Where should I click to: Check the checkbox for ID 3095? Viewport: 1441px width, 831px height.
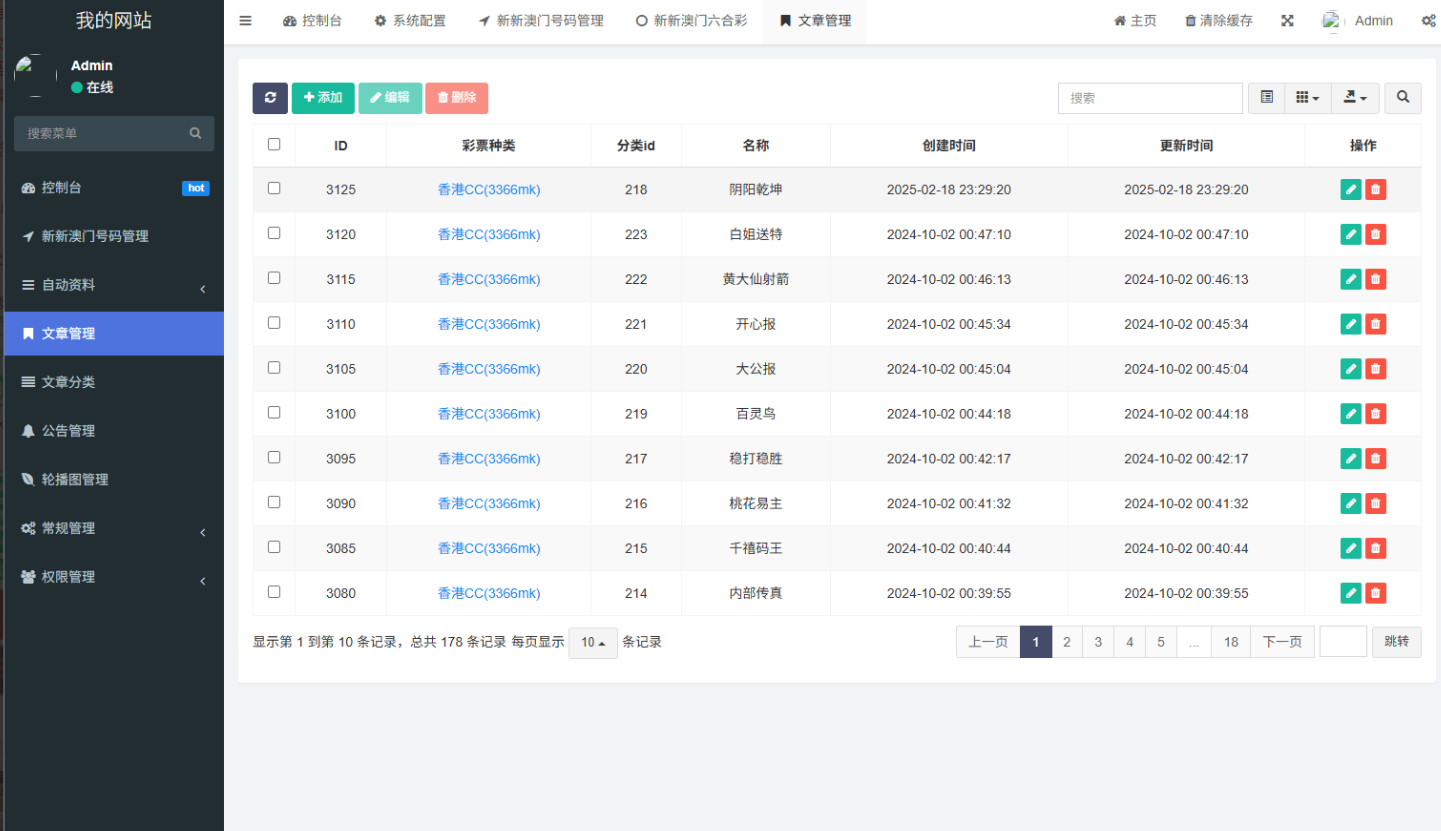click(274, 457)
